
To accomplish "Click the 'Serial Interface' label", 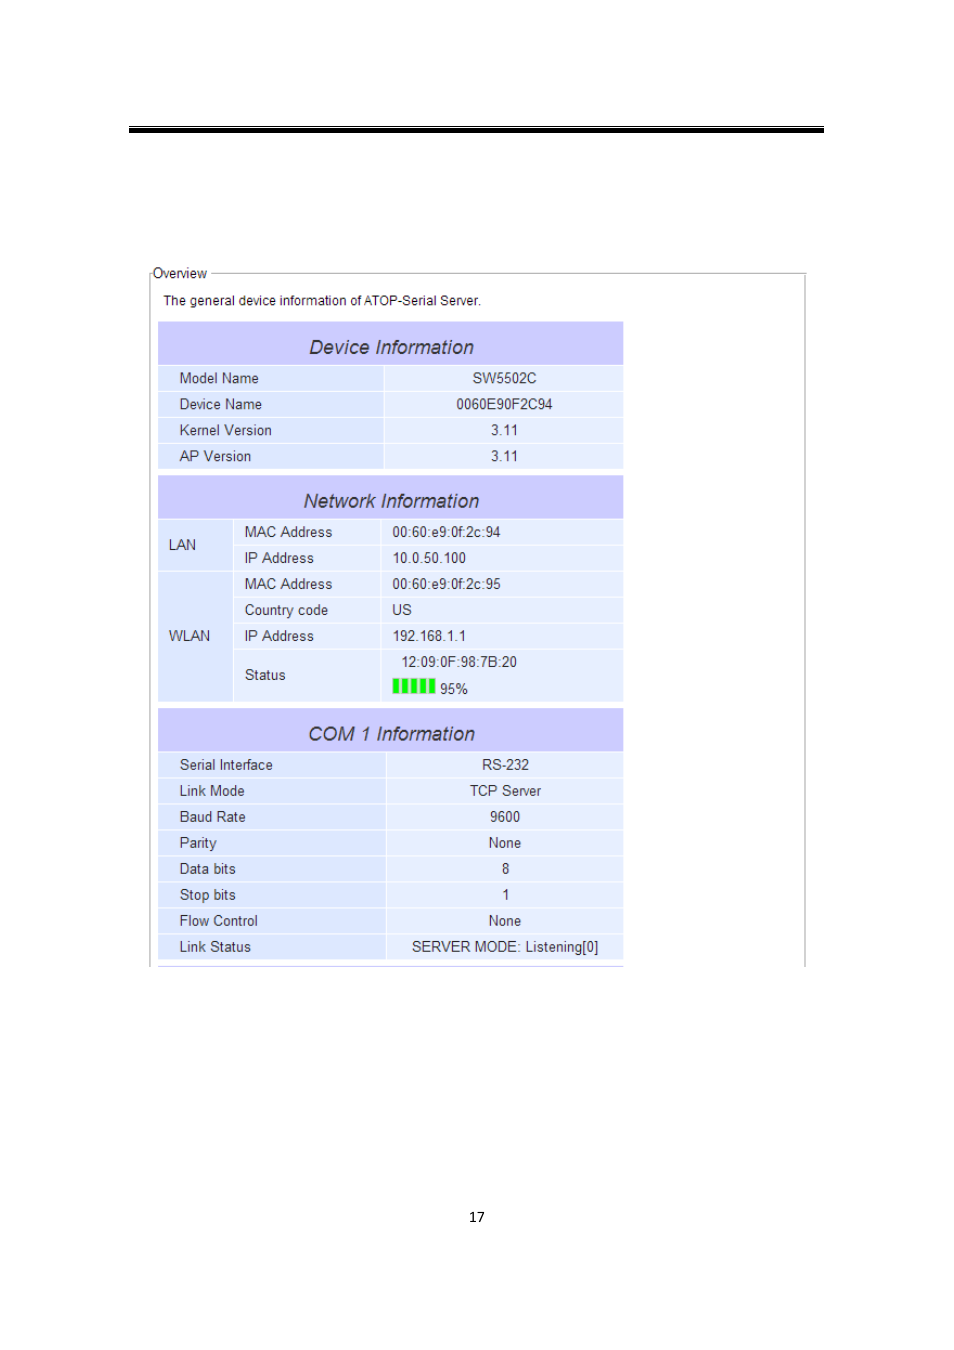I will [226, 765].
